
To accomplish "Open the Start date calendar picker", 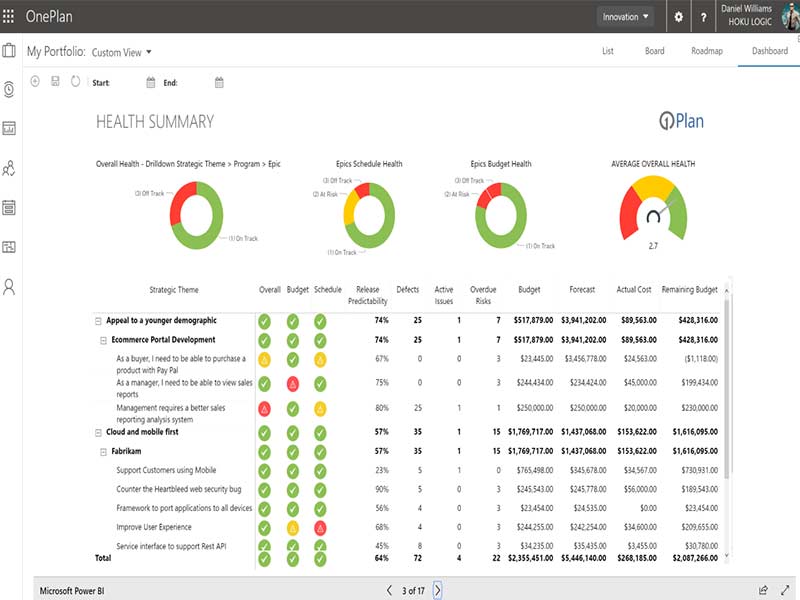I will click(x=151, y=83).
